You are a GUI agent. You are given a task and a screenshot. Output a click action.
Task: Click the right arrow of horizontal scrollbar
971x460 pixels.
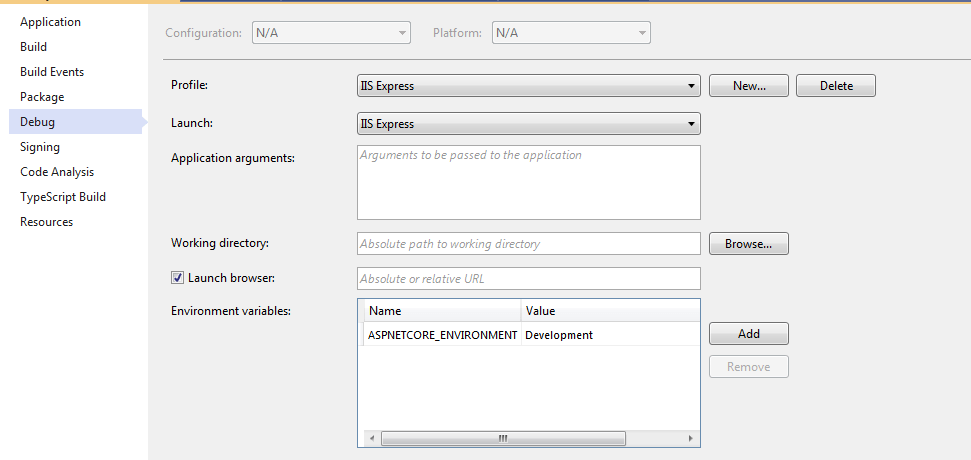pos(690,438)
